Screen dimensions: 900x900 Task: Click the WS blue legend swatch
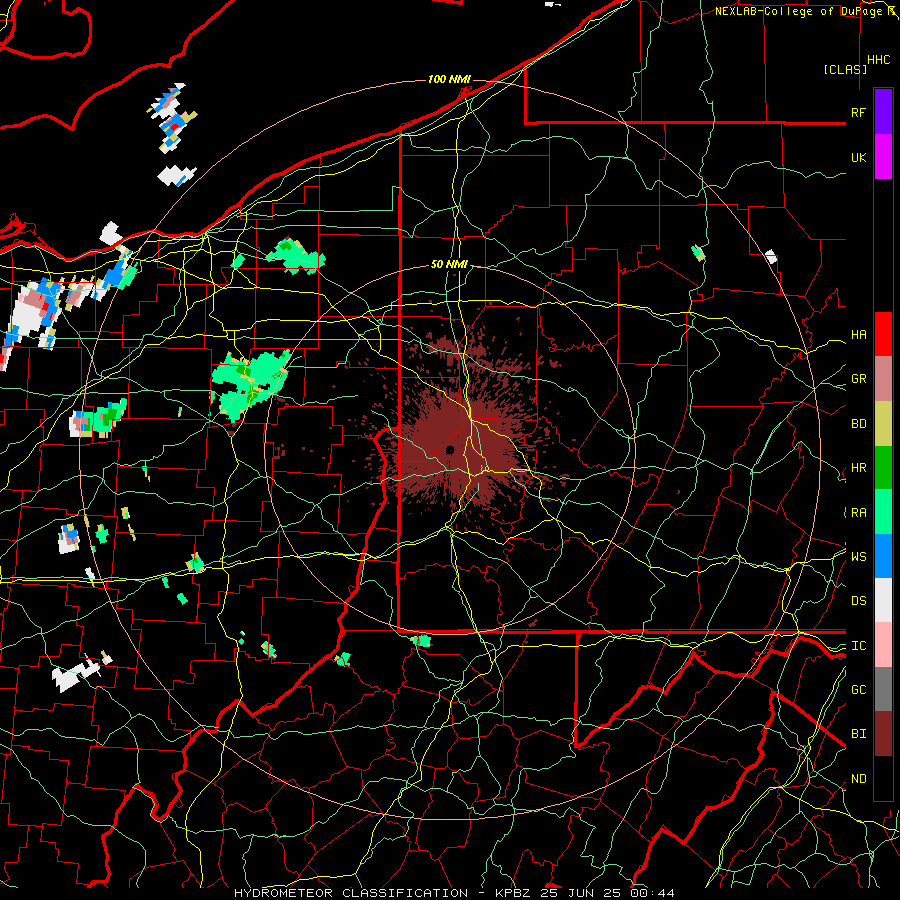pyautogui.click(x=883, y=556)
